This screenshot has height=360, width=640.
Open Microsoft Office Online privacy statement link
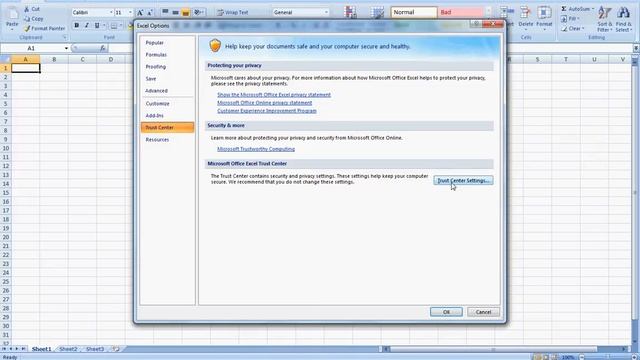click(264, 103)
